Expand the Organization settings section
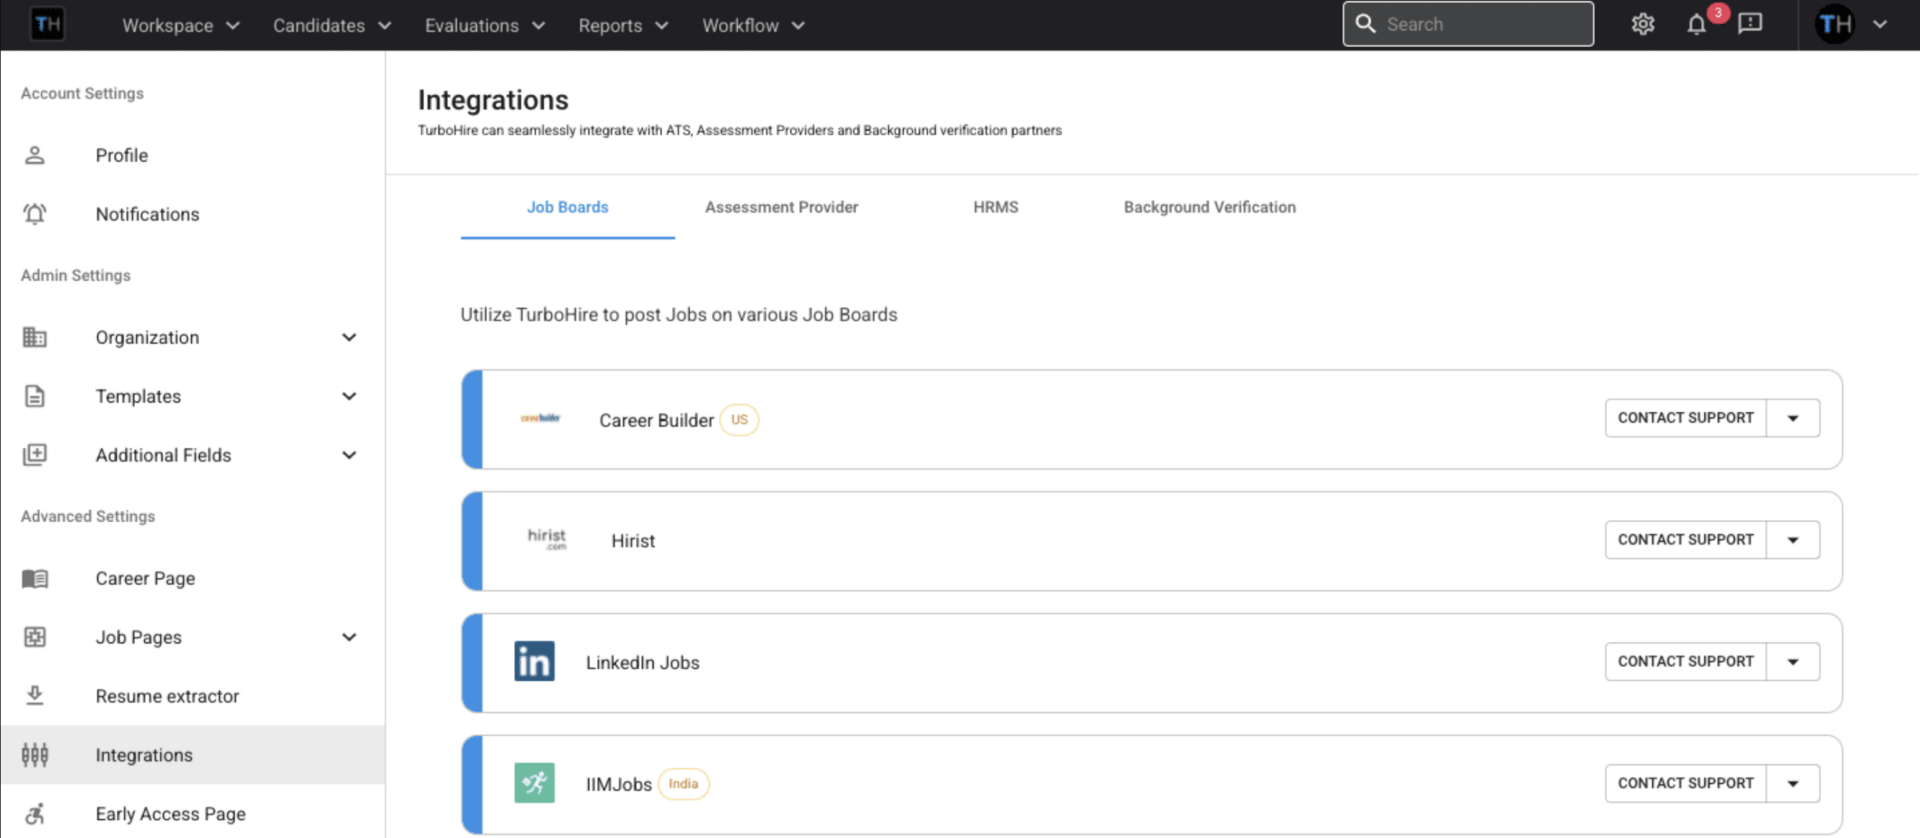 tap(349, 338)
